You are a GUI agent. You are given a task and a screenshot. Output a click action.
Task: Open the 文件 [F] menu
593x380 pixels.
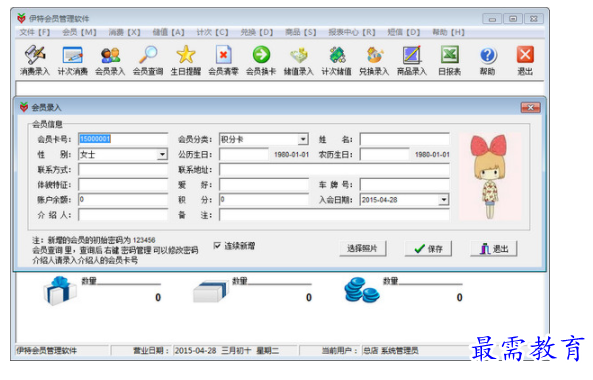pyautogui.click(x=34, y=32)
